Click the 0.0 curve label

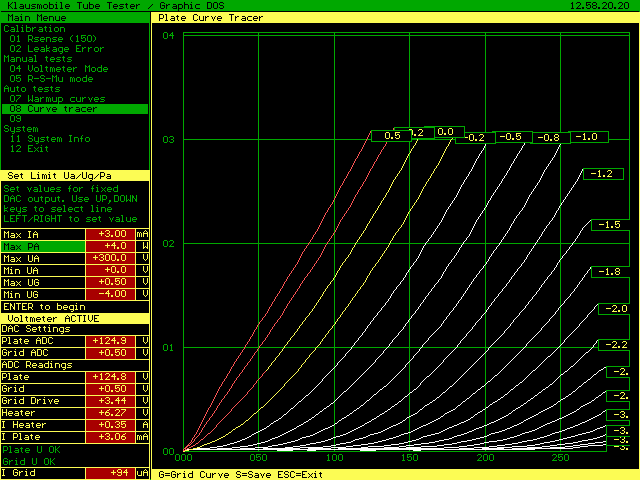(x=444, y=132)
